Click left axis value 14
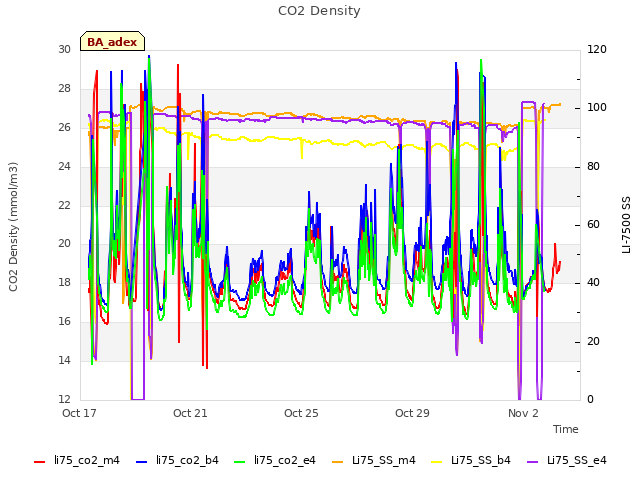The image size is (640, 480). pyautogui.click(x=64, y=360)
